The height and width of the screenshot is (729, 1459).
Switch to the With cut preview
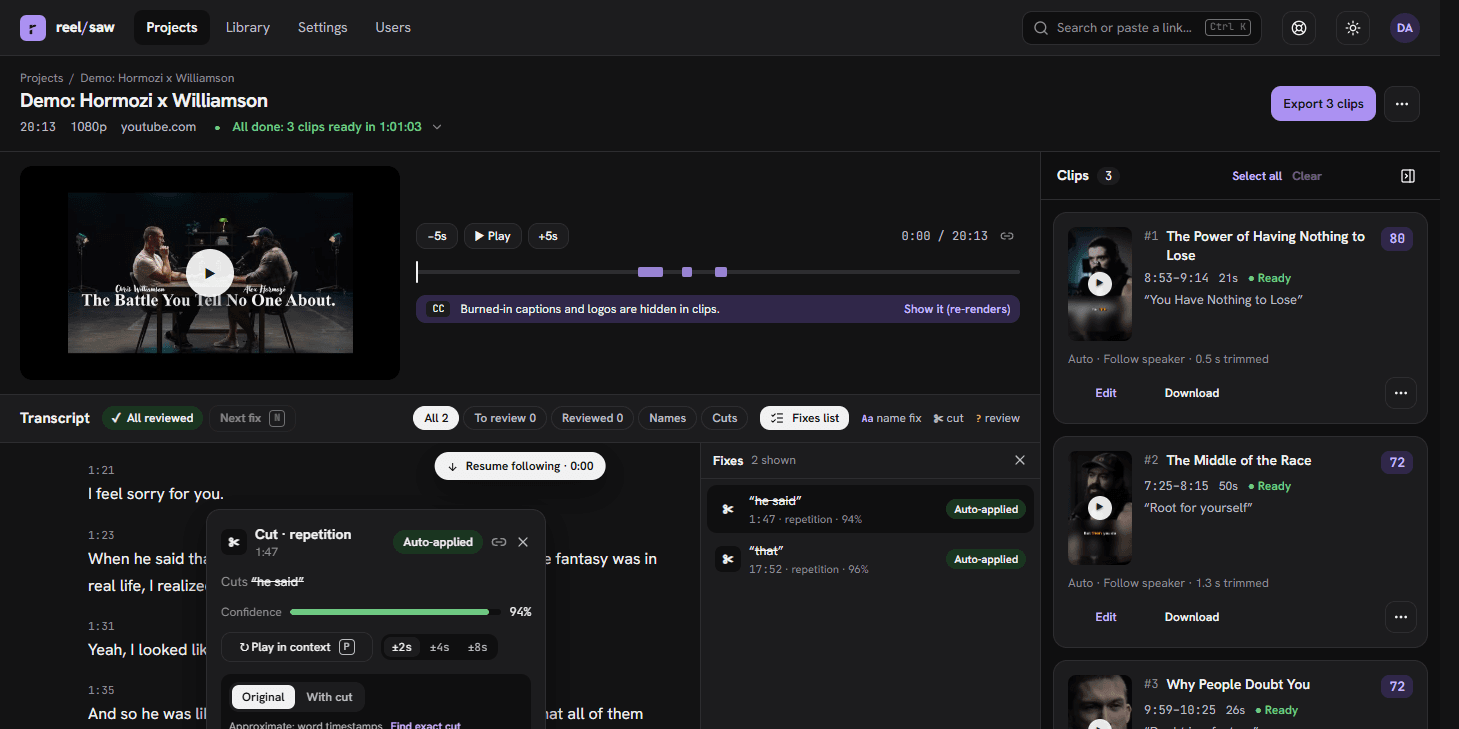click(330, 697)
